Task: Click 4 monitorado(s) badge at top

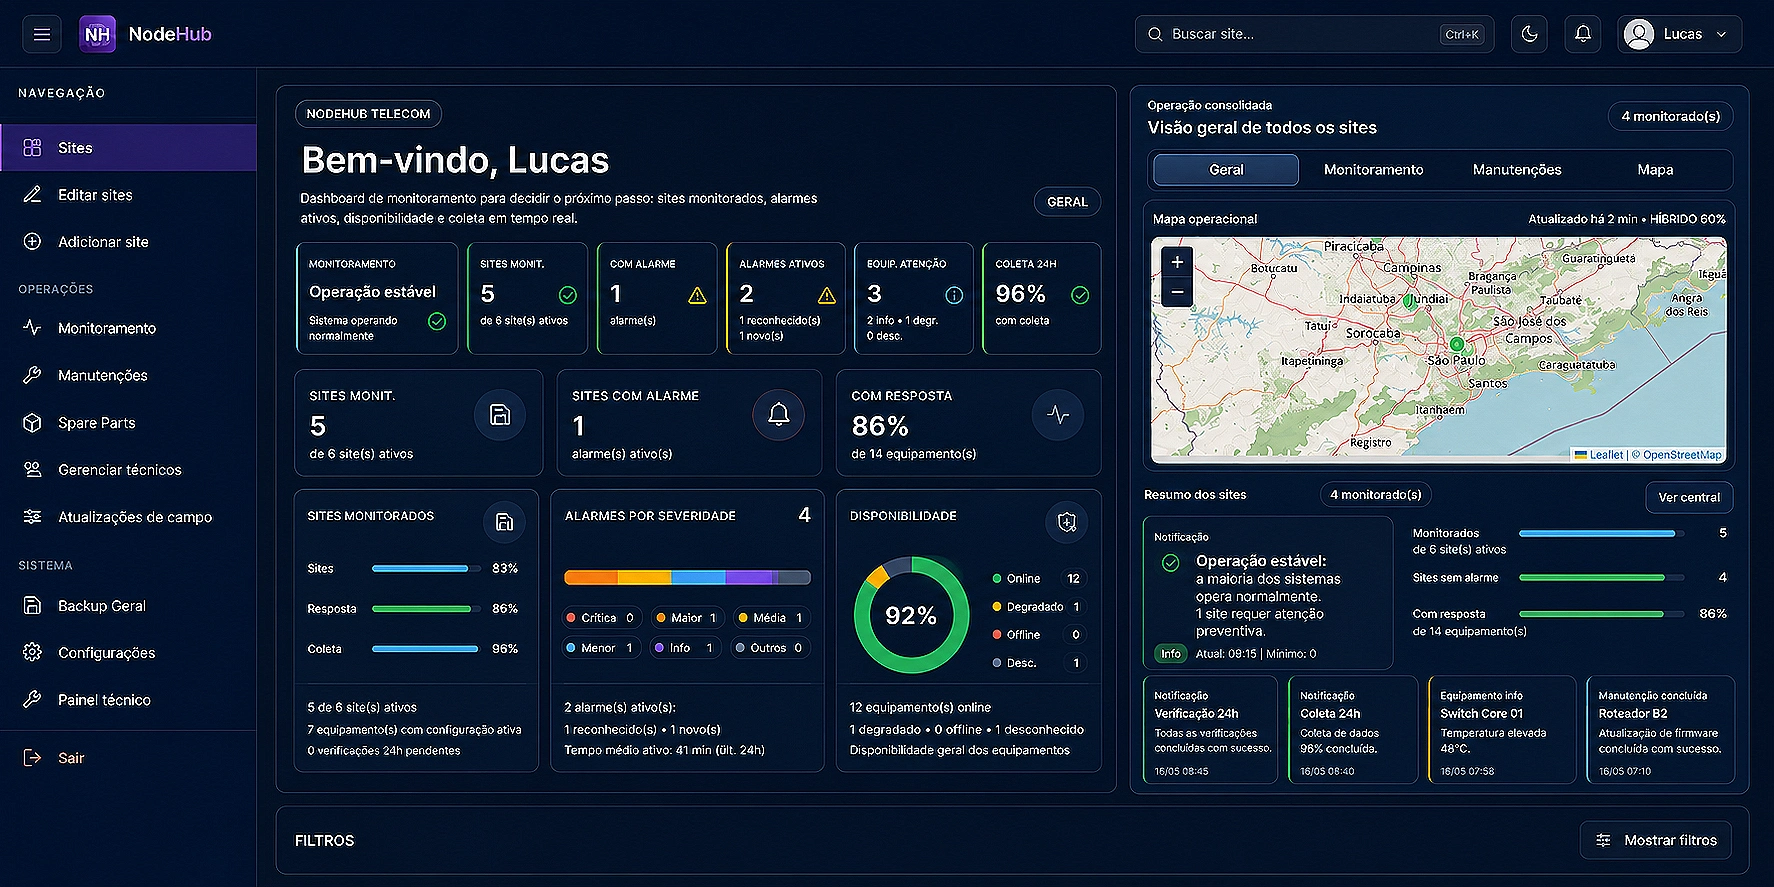Action: tap(1670, 116)
